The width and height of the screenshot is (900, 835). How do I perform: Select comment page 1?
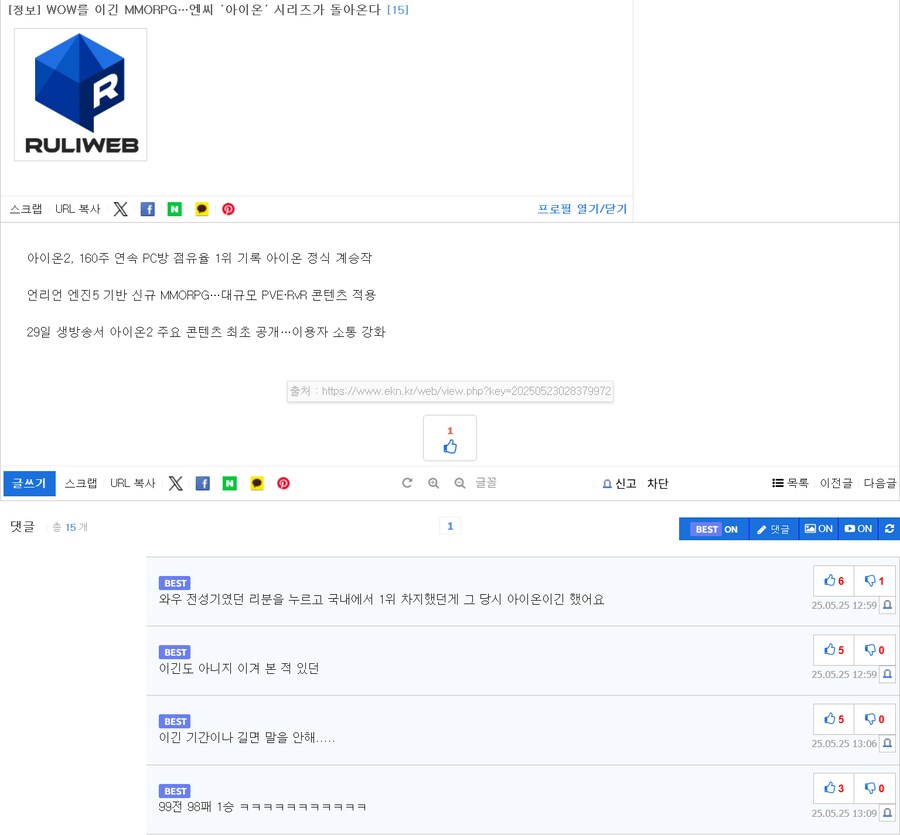point(450,526)
